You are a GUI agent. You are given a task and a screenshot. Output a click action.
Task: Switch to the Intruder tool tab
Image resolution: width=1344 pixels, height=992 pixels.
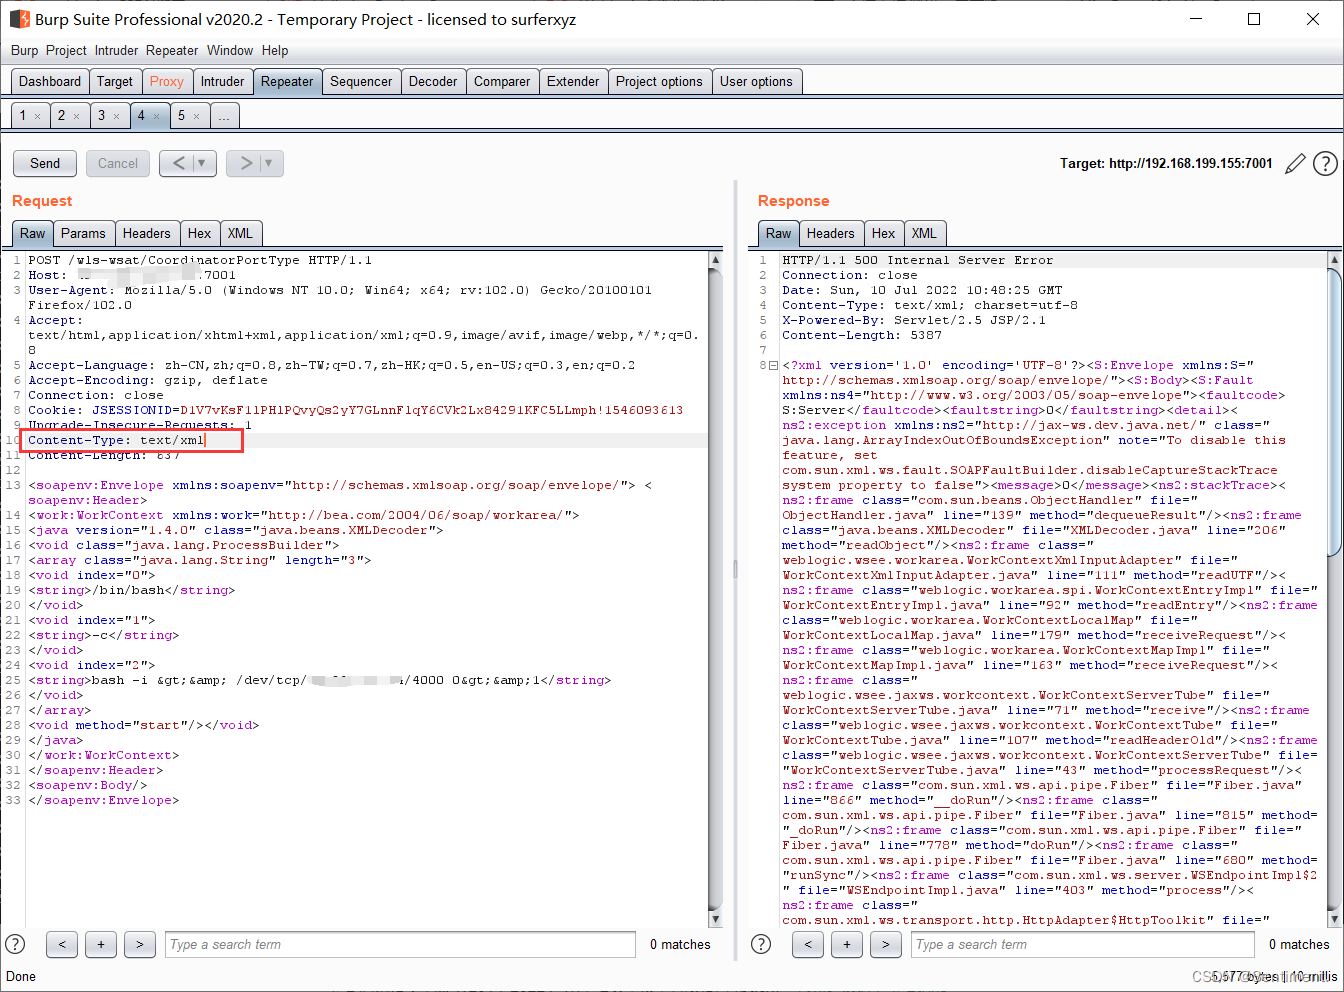tap(222, 82)
